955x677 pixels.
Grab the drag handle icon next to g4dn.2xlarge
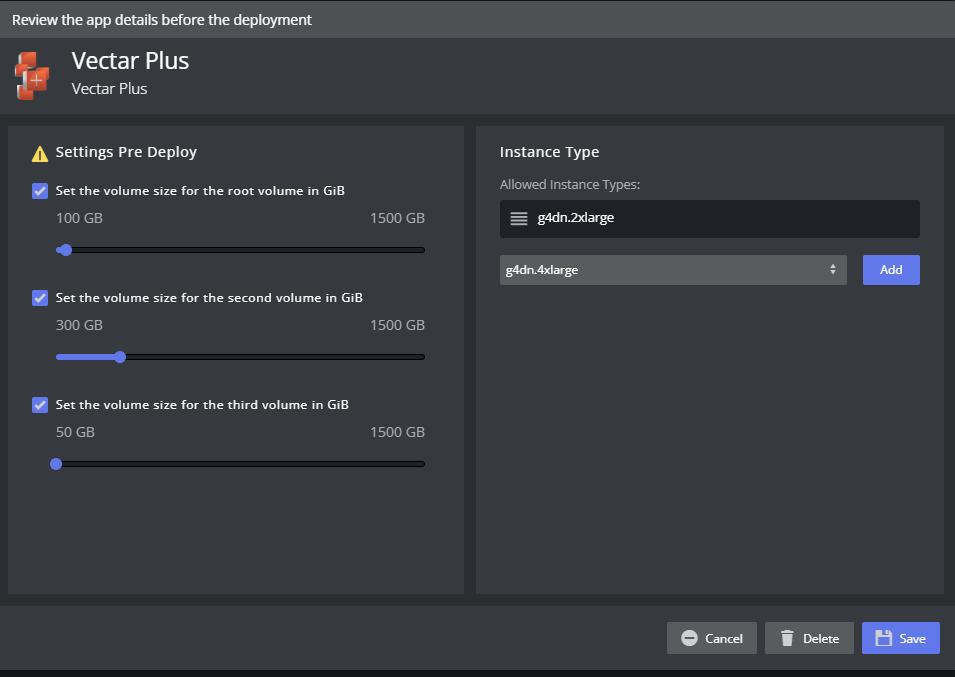click(x=518, y=219)
